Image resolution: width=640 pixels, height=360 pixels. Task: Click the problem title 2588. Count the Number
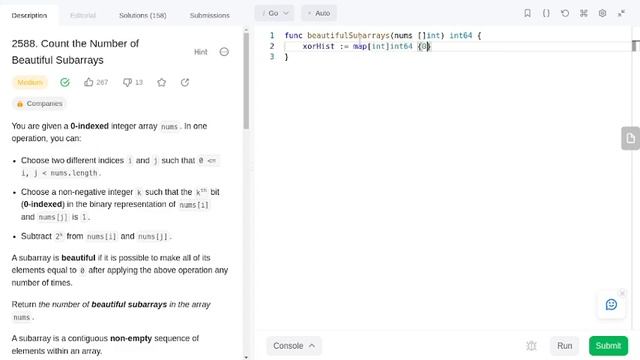(x=76, y=52)
